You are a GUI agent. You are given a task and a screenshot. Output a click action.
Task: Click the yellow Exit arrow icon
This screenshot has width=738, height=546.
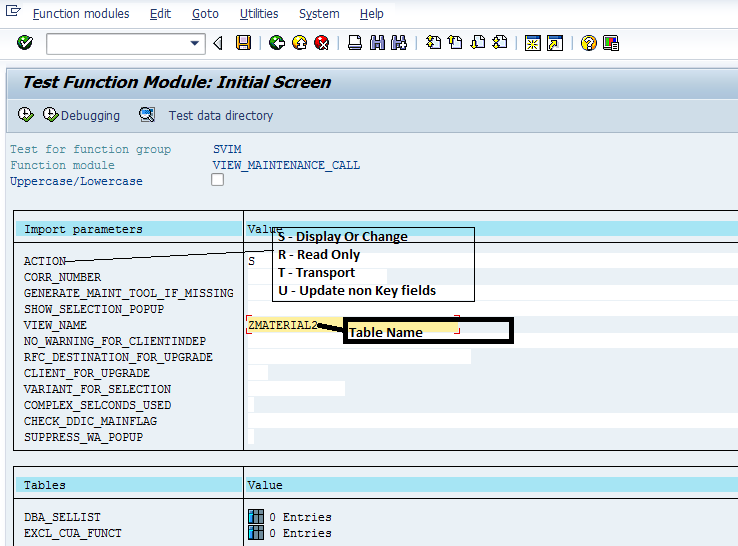(299, 43)
